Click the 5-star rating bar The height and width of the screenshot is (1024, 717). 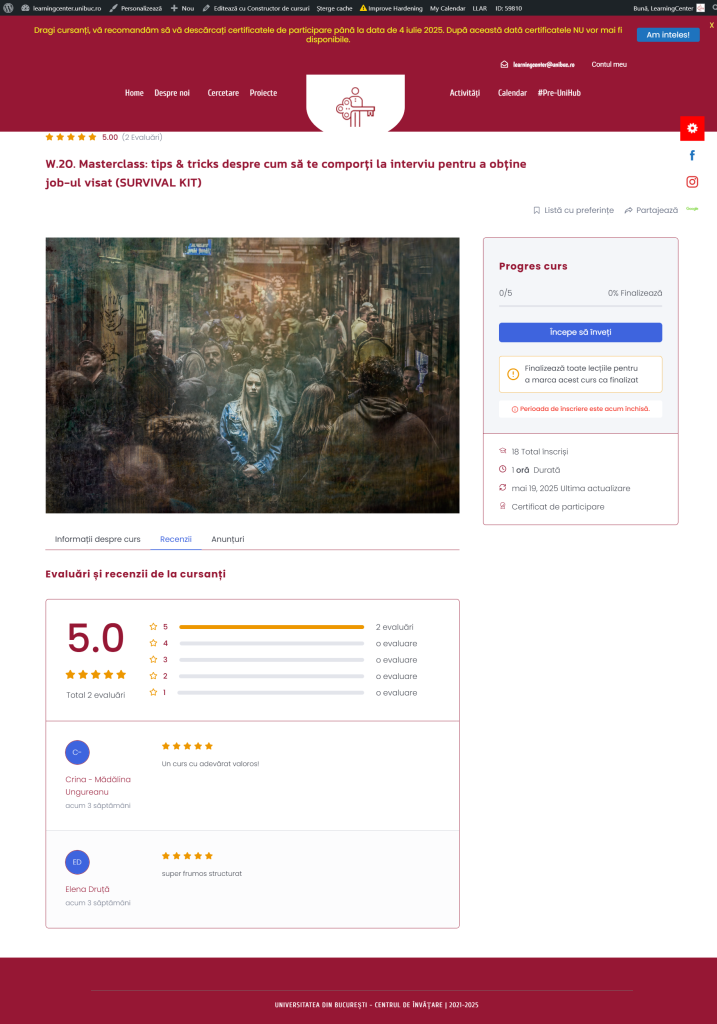pos(271,627)
